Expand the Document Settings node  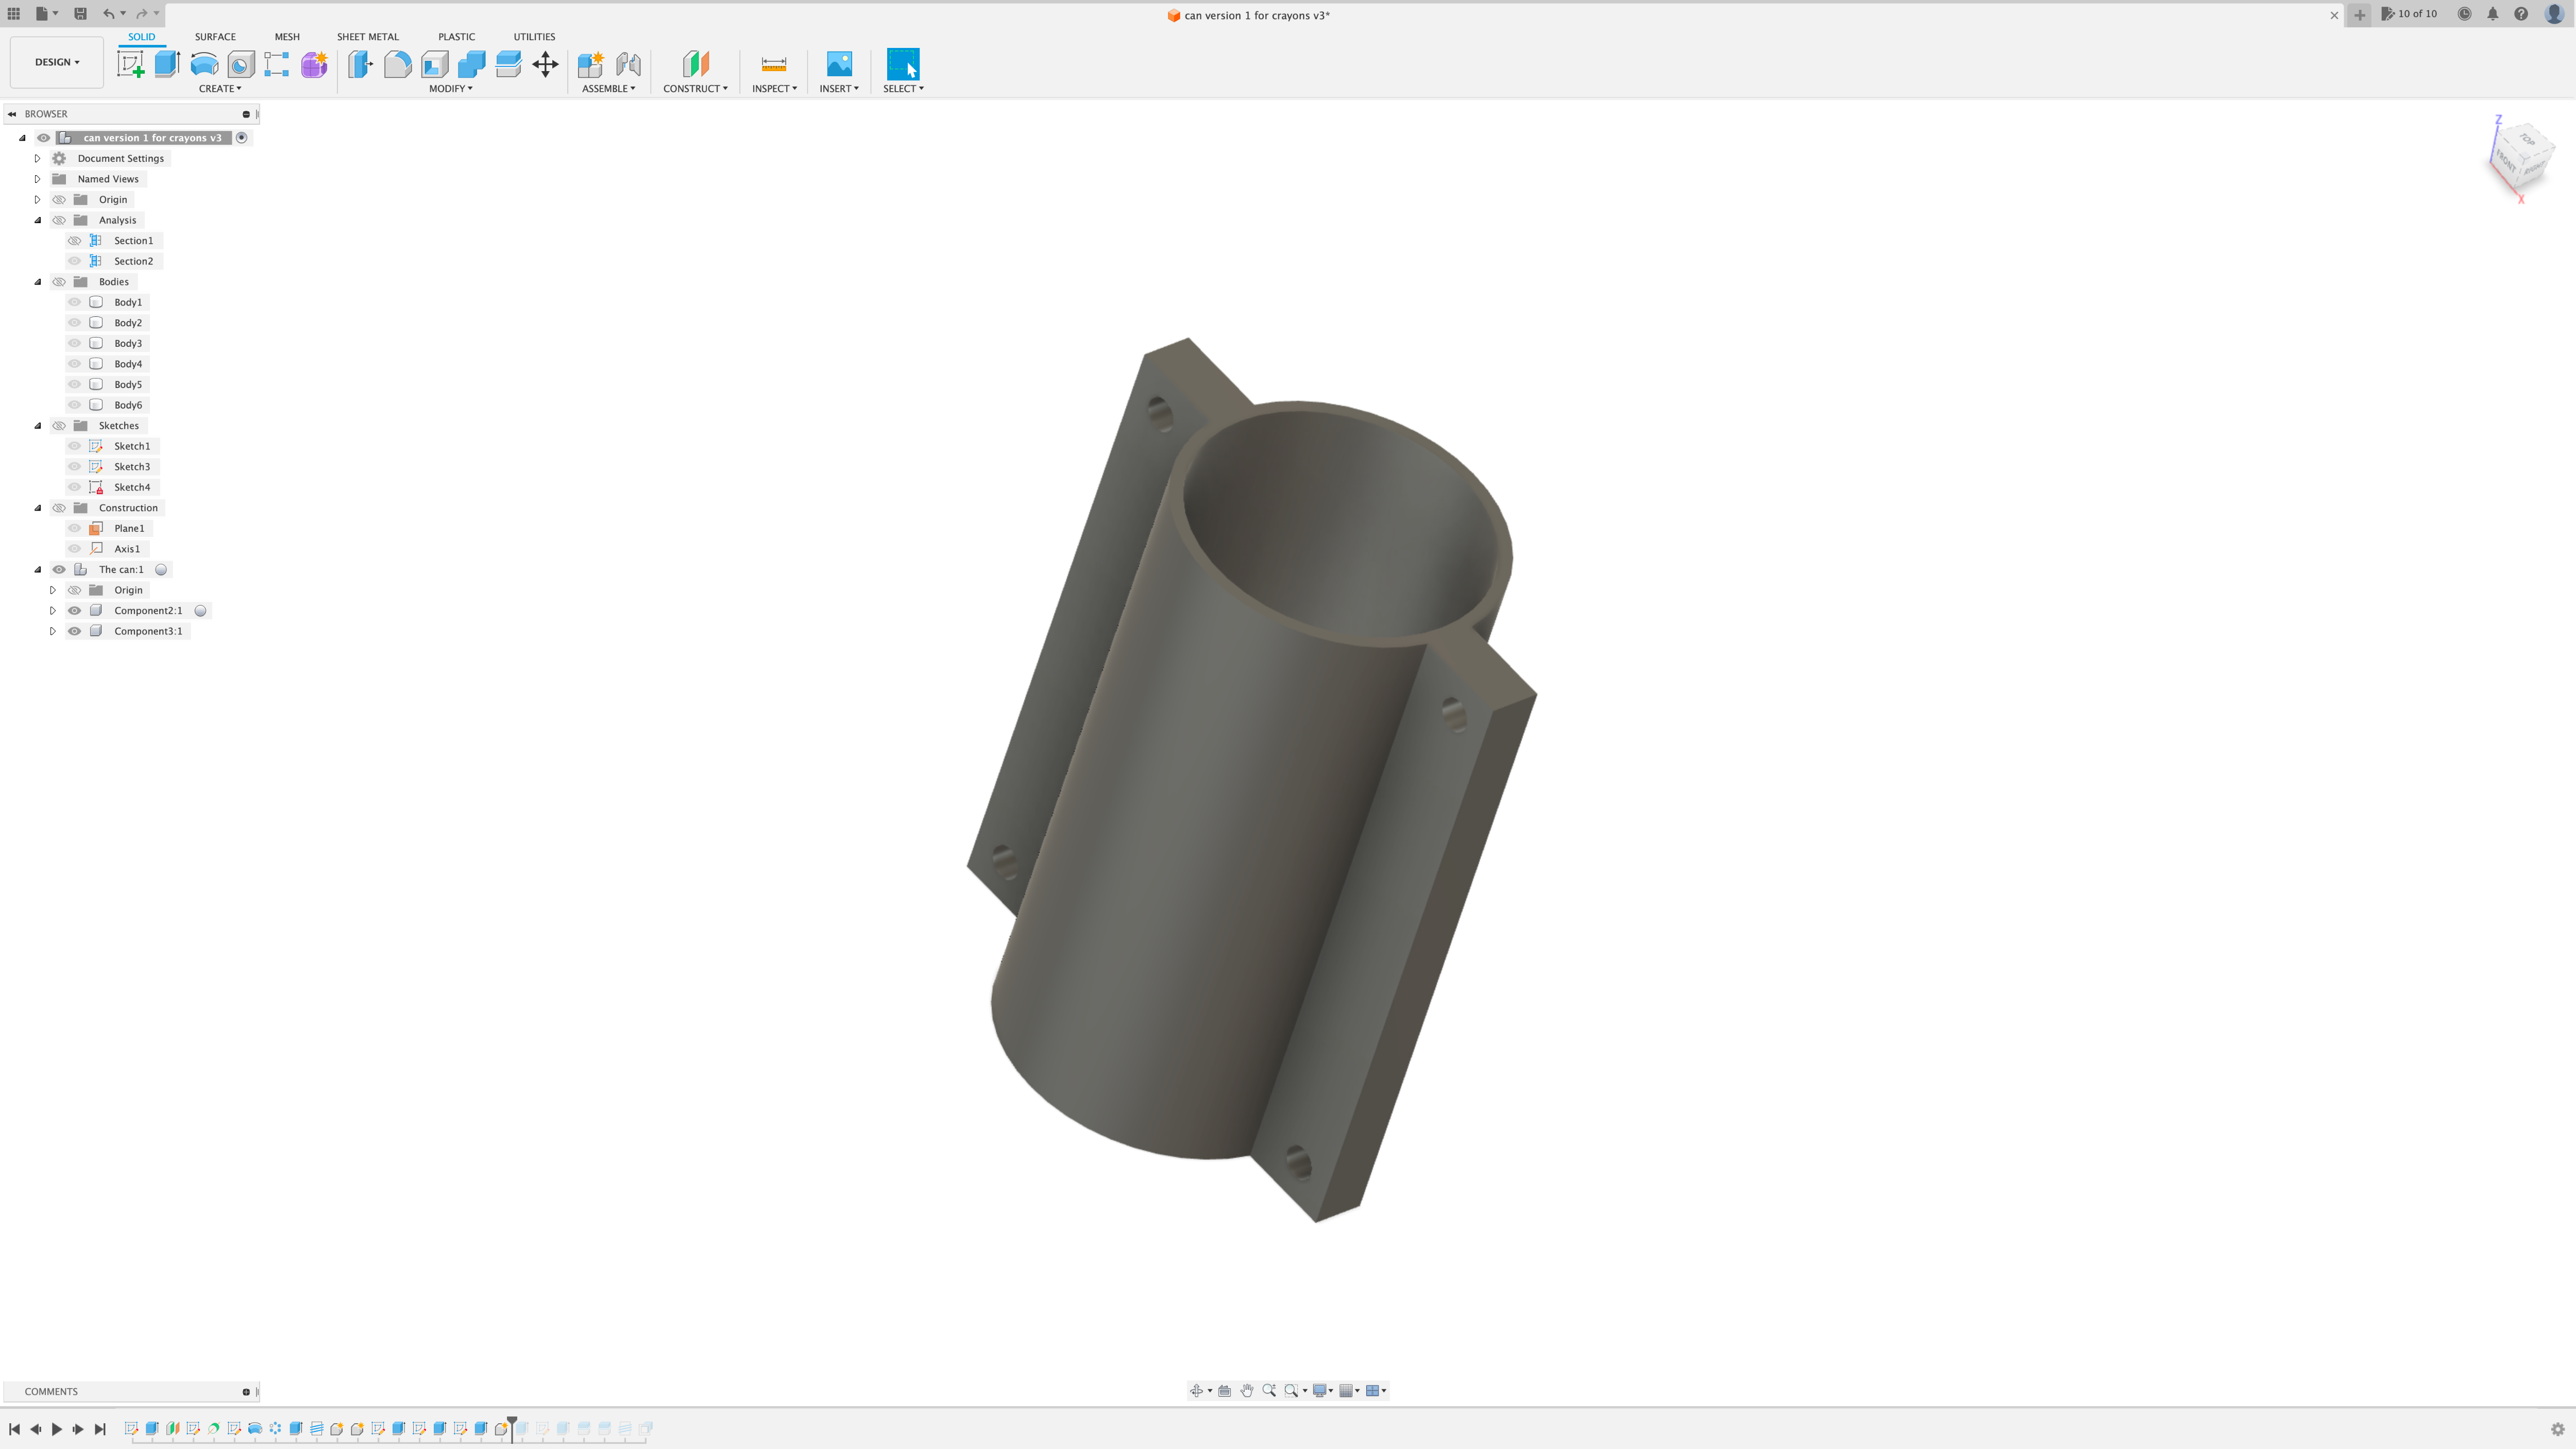click(38, 158)
